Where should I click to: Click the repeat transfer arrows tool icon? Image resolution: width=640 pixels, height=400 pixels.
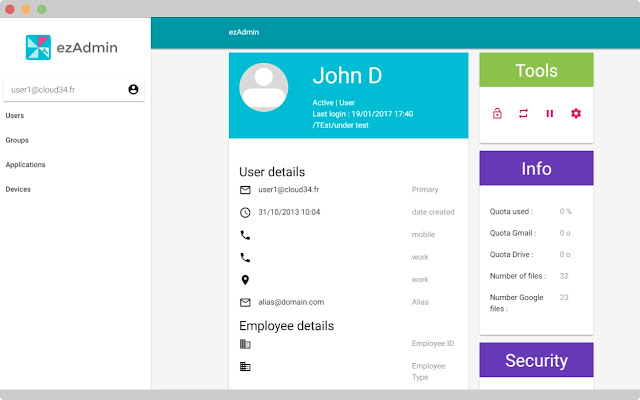(523, 113)
